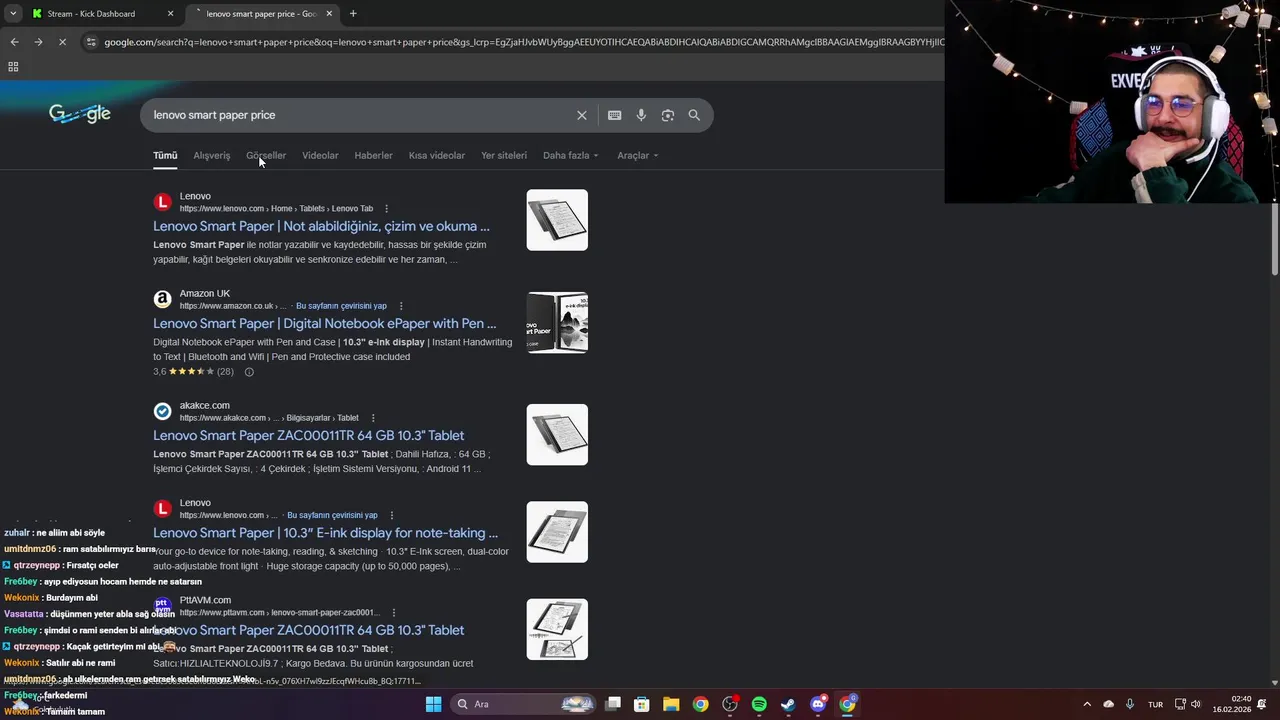The height and width of the screenshot is (720, 1280).
Task: Open the apps grid in bookmarks bar
Action: [x=13, y=67]
